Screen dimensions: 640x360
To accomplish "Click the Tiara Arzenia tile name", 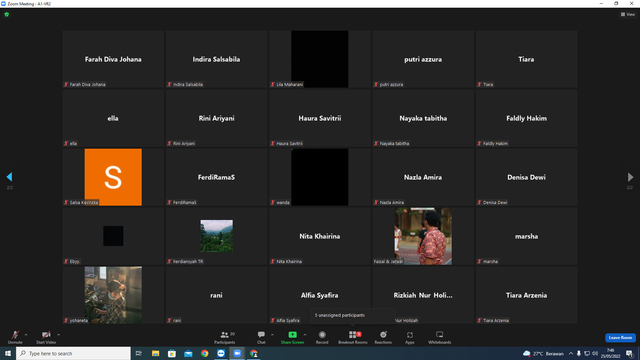I will coord(526,296).
